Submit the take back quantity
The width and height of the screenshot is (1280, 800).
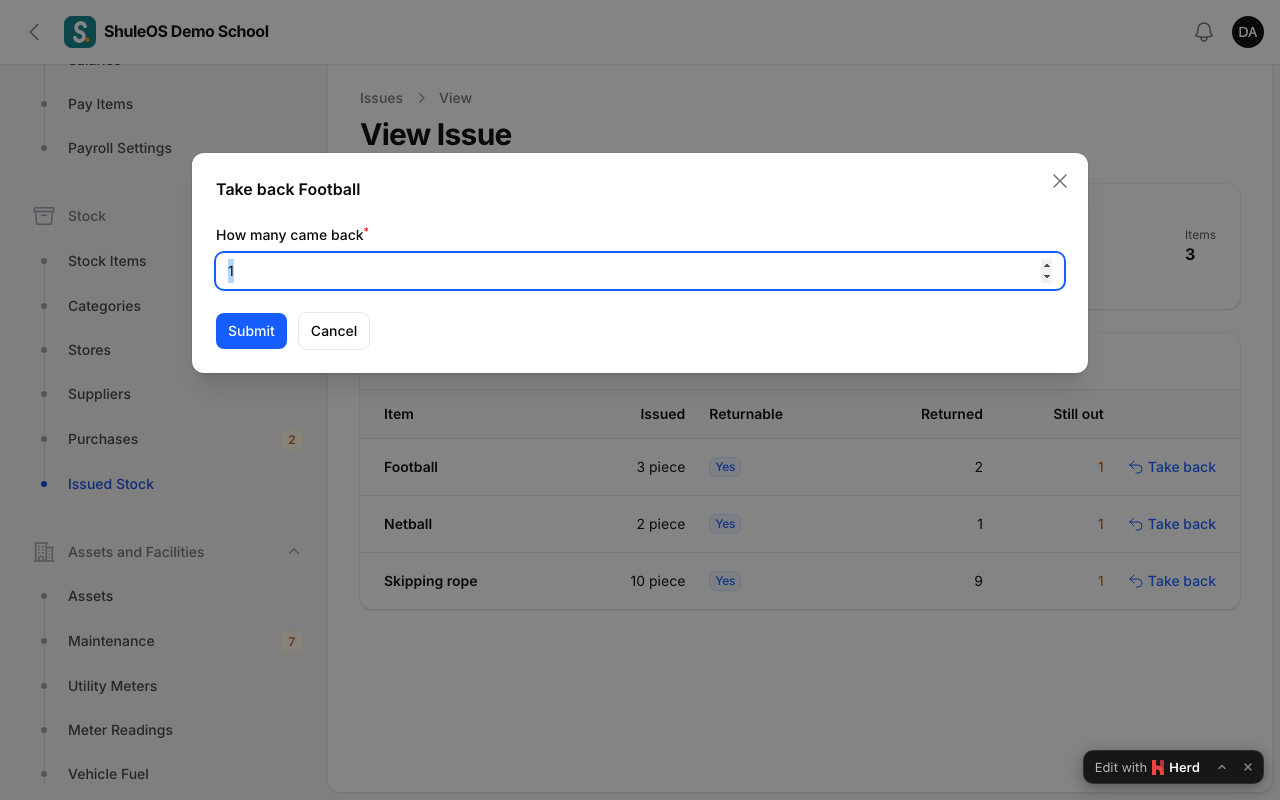[x=251, y=331]
